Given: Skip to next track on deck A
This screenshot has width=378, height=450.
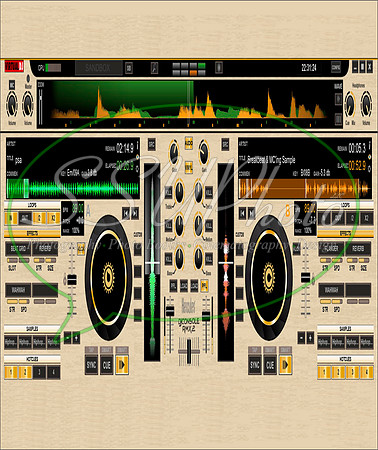Looking at the screenshot, I should (x=135, y=213).
